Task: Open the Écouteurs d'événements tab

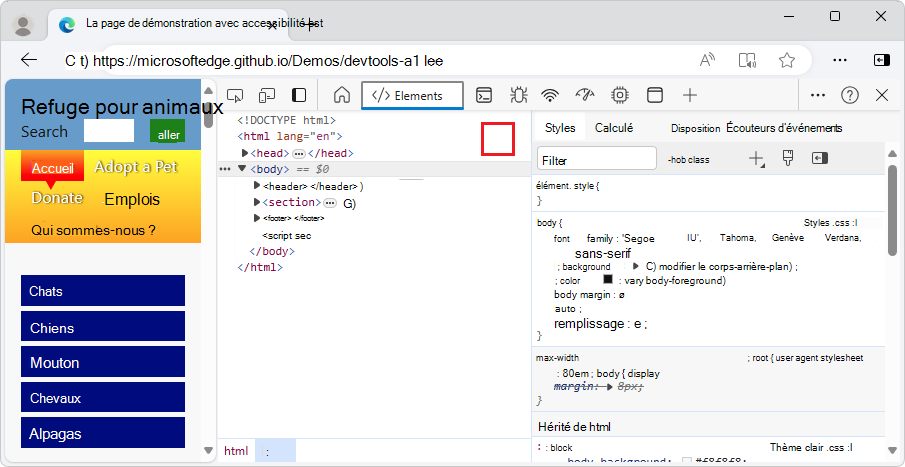Action: 784,128
